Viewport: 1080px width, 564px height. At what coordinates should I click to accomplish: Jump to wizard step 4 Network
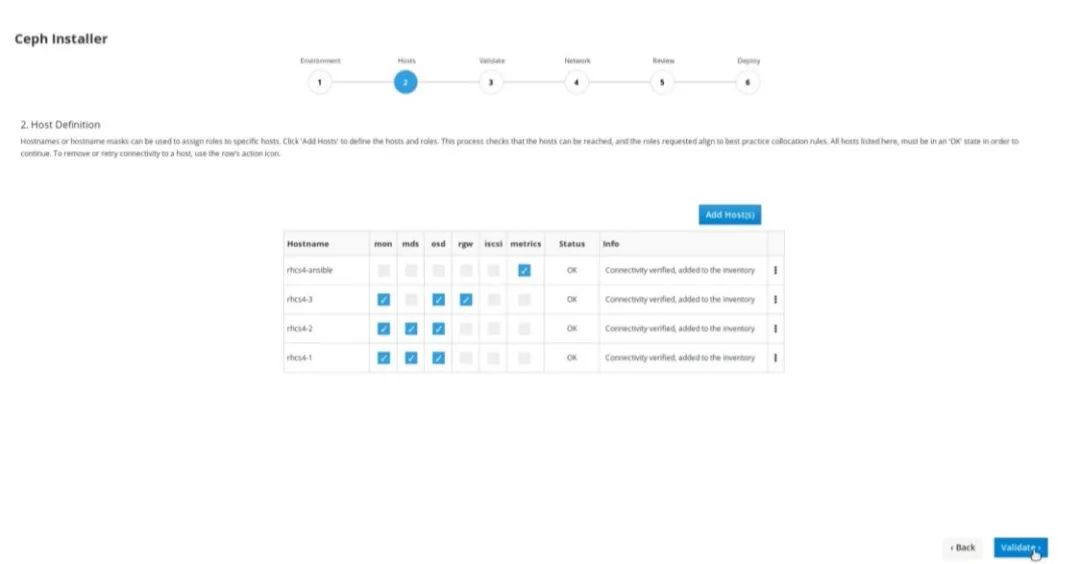pyautogui.click(x=577, y=82)
